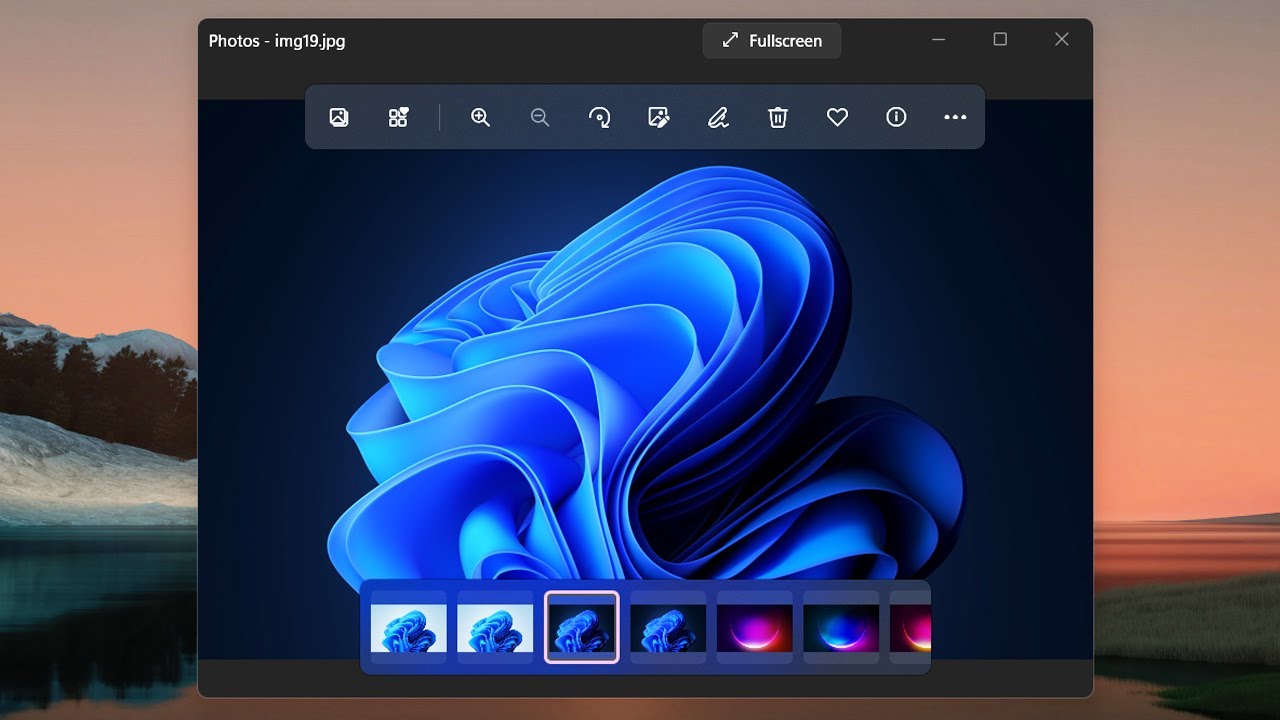The height and width of the screenshot is (720, 1280).
Task: Click the zoom out magnifier
Action: [540, 117]
